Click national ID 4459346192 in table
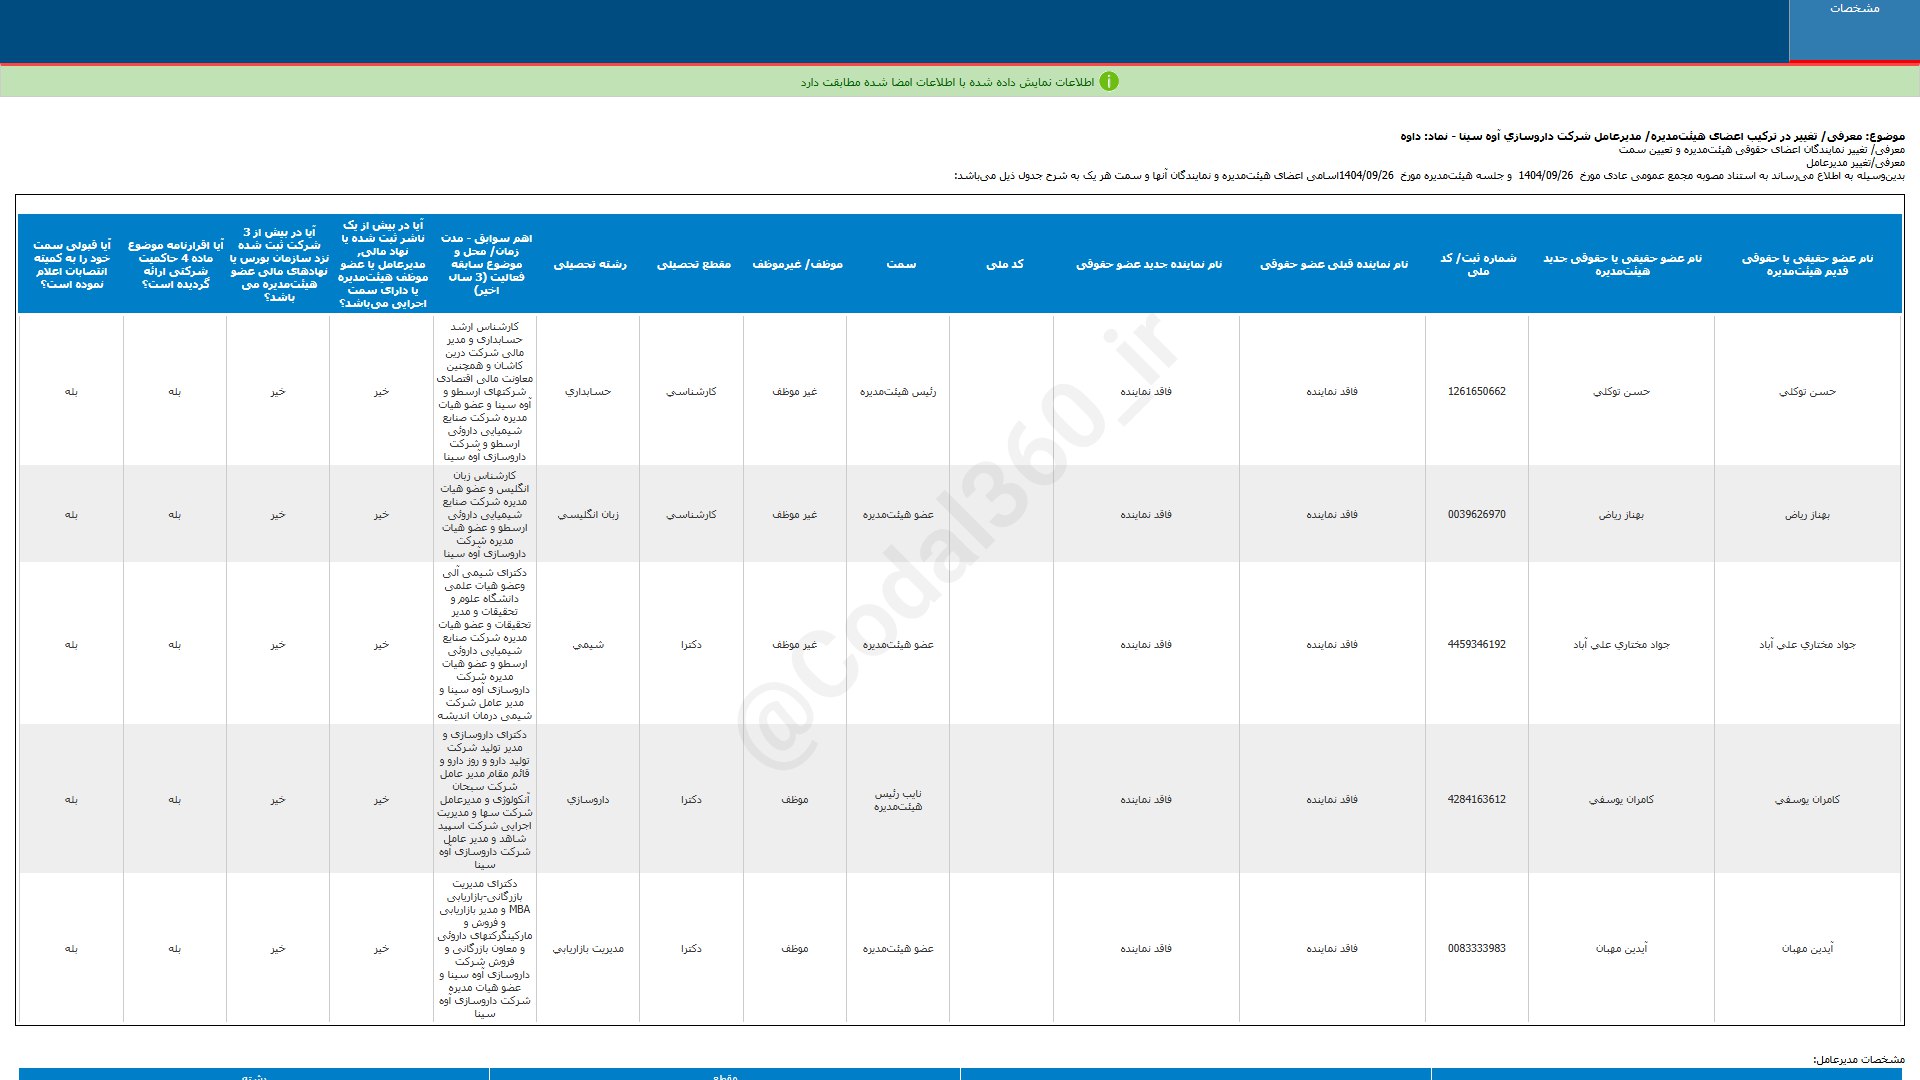This screenshot has height=1080, width=1920. [x=1476, y=644]
